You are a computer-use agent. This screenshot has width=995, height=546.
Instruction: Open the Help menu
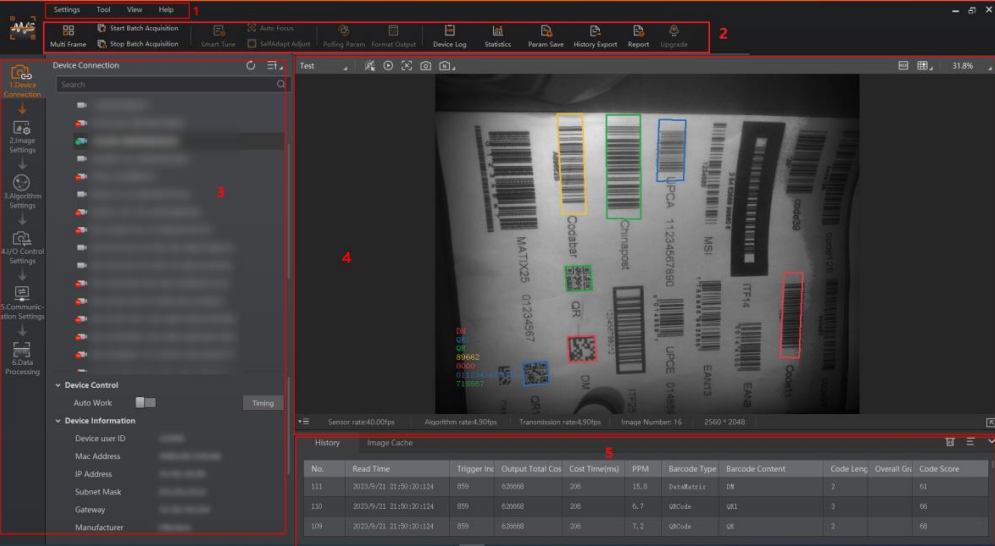tap(166, 10)
